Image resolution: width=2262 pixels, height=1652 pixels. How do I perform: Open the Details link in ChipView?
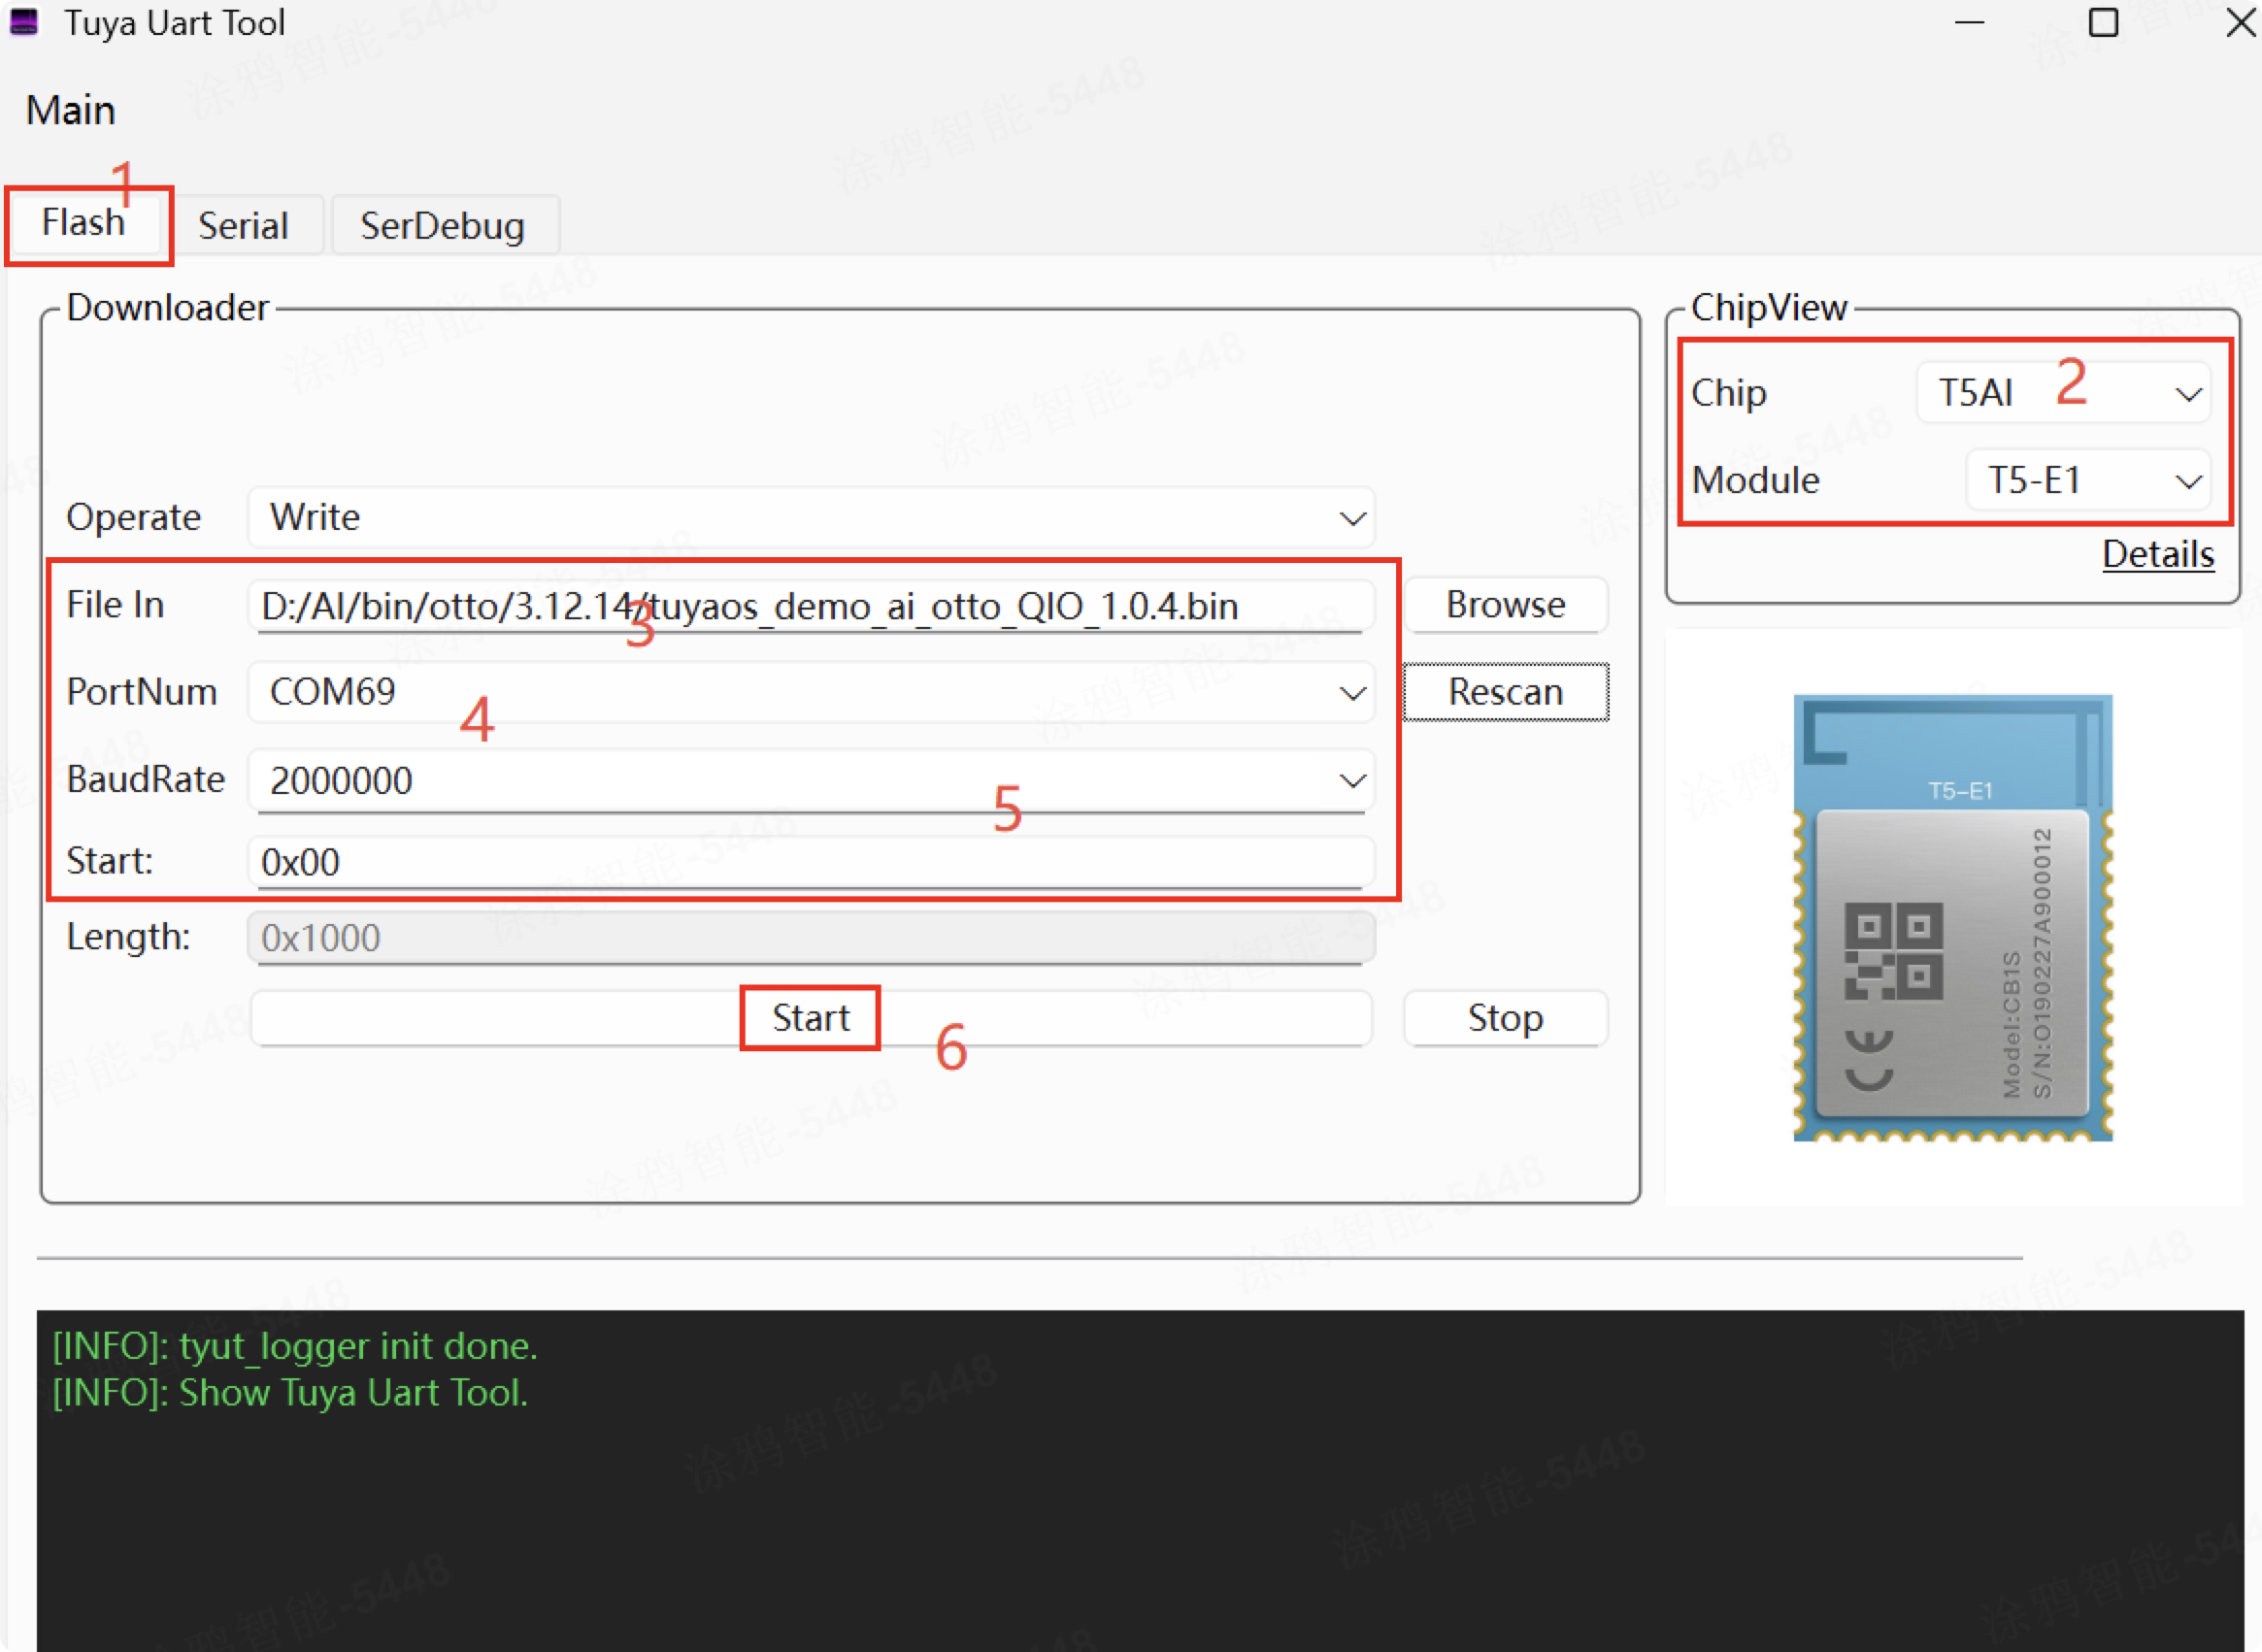coord(2158,553)
